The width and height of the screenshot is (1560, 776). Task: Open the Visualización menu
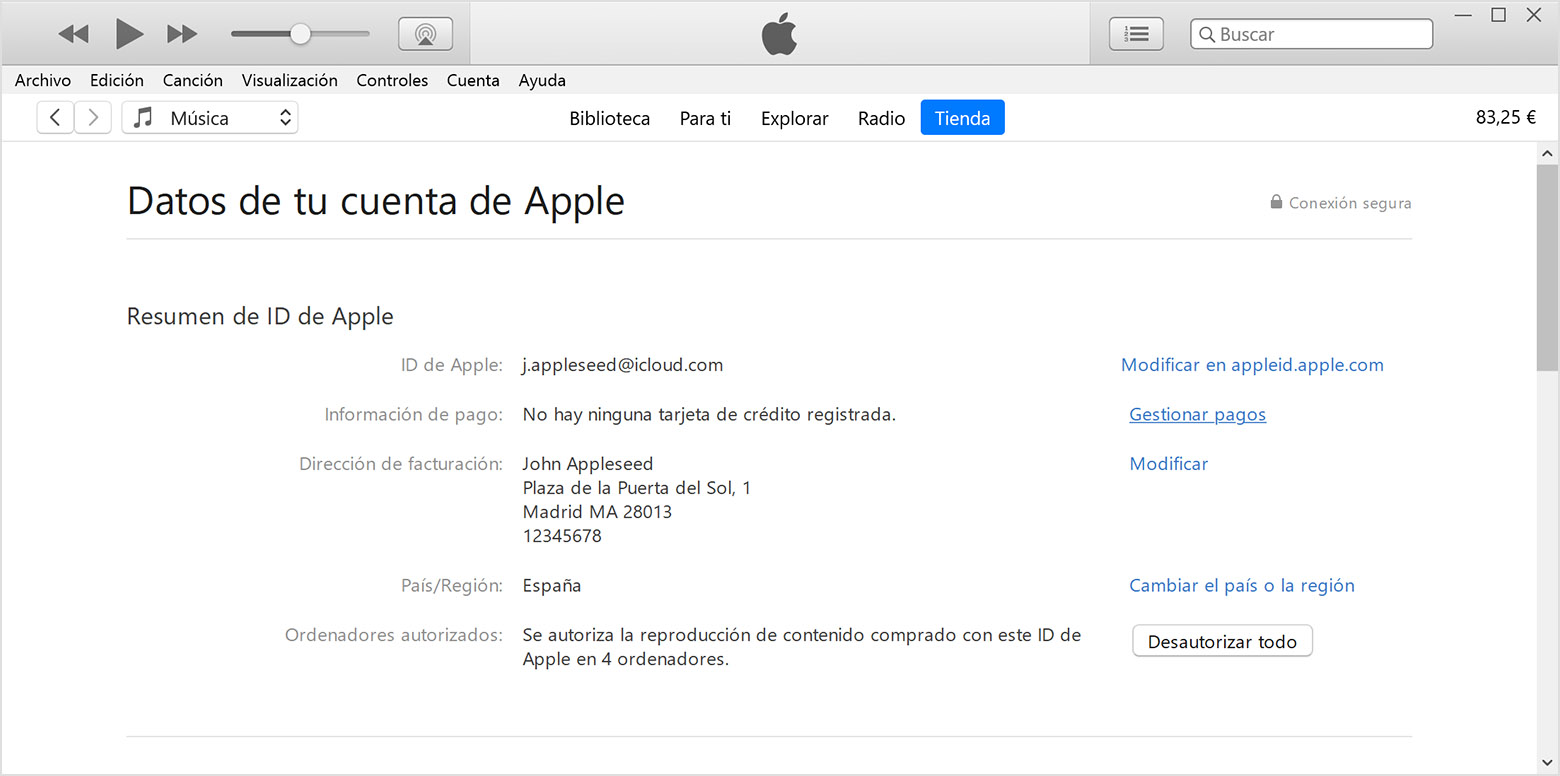pos(289,80)
